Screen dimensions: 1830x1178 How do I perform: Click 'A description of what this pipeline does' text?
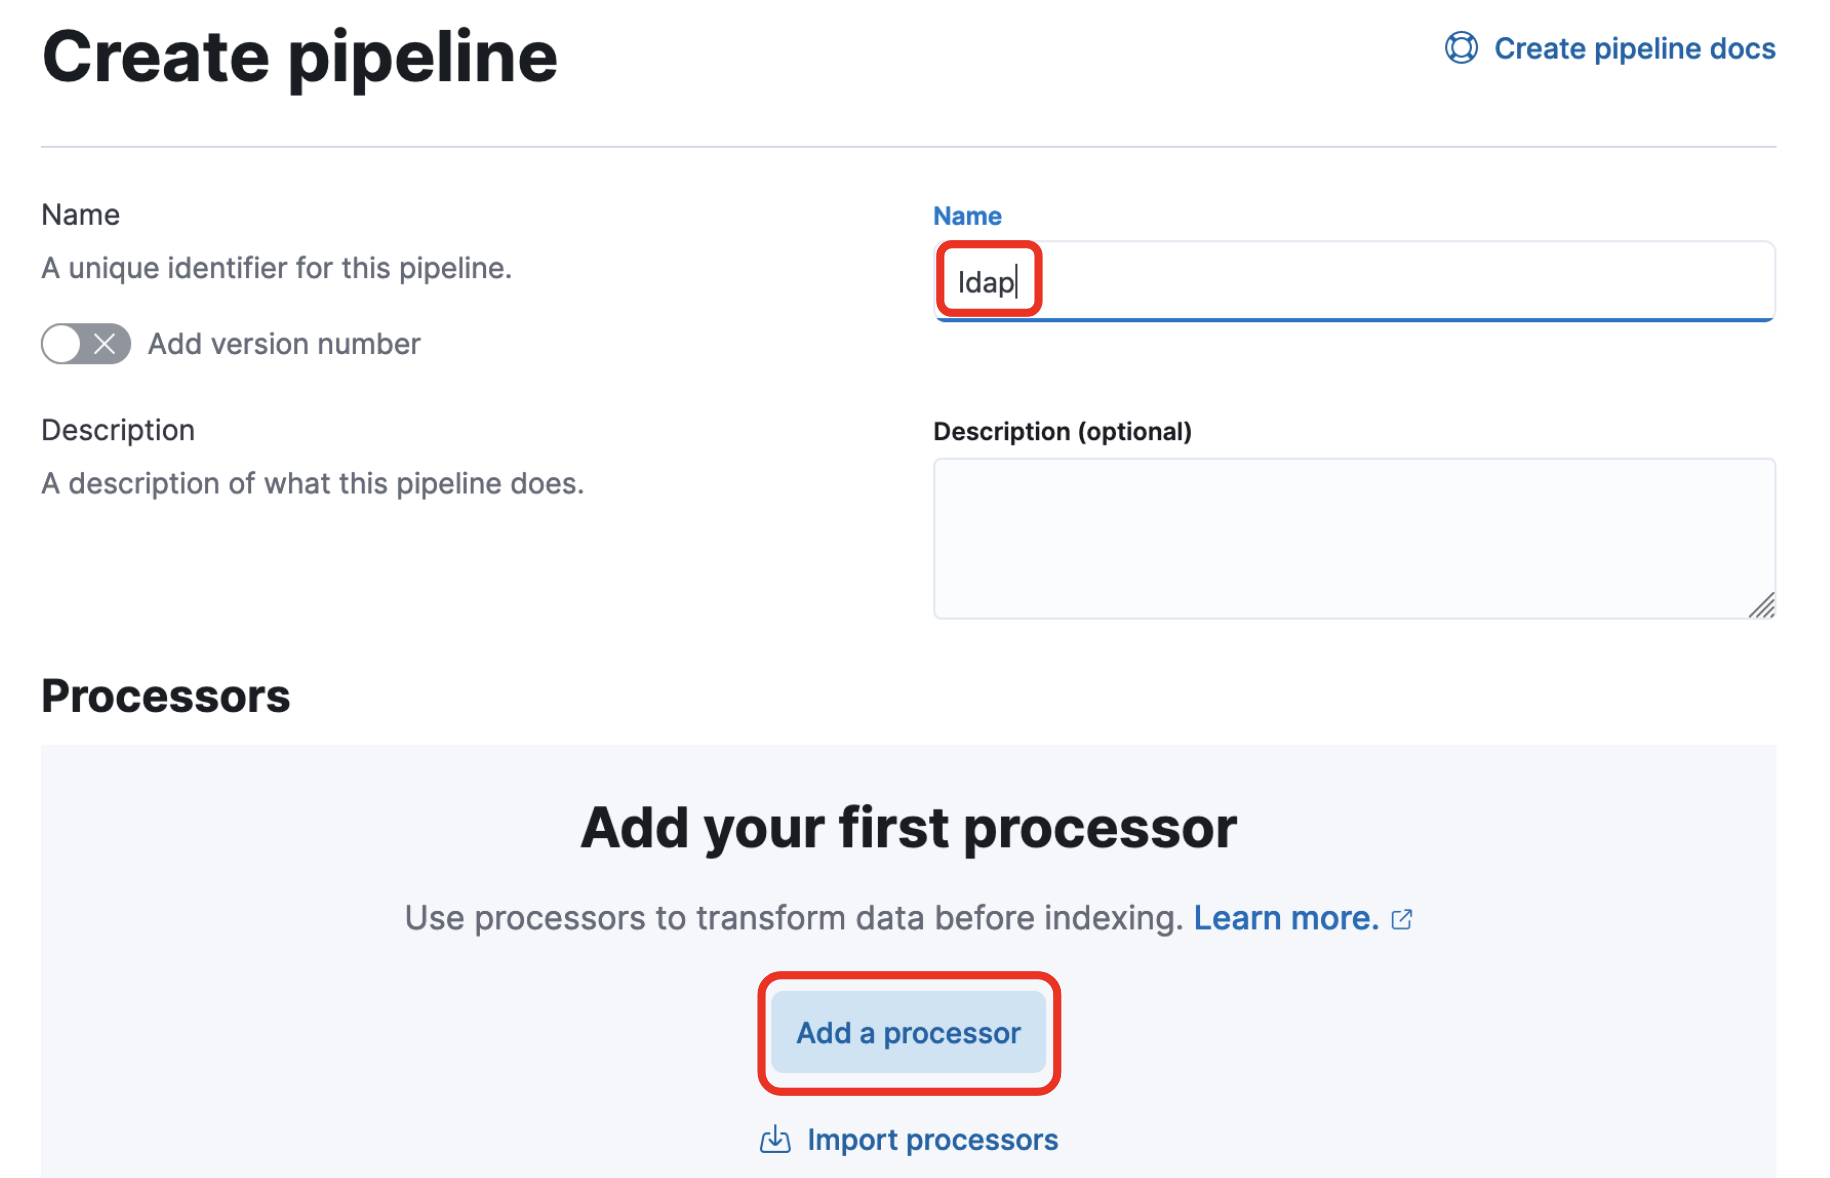(313, 484)
